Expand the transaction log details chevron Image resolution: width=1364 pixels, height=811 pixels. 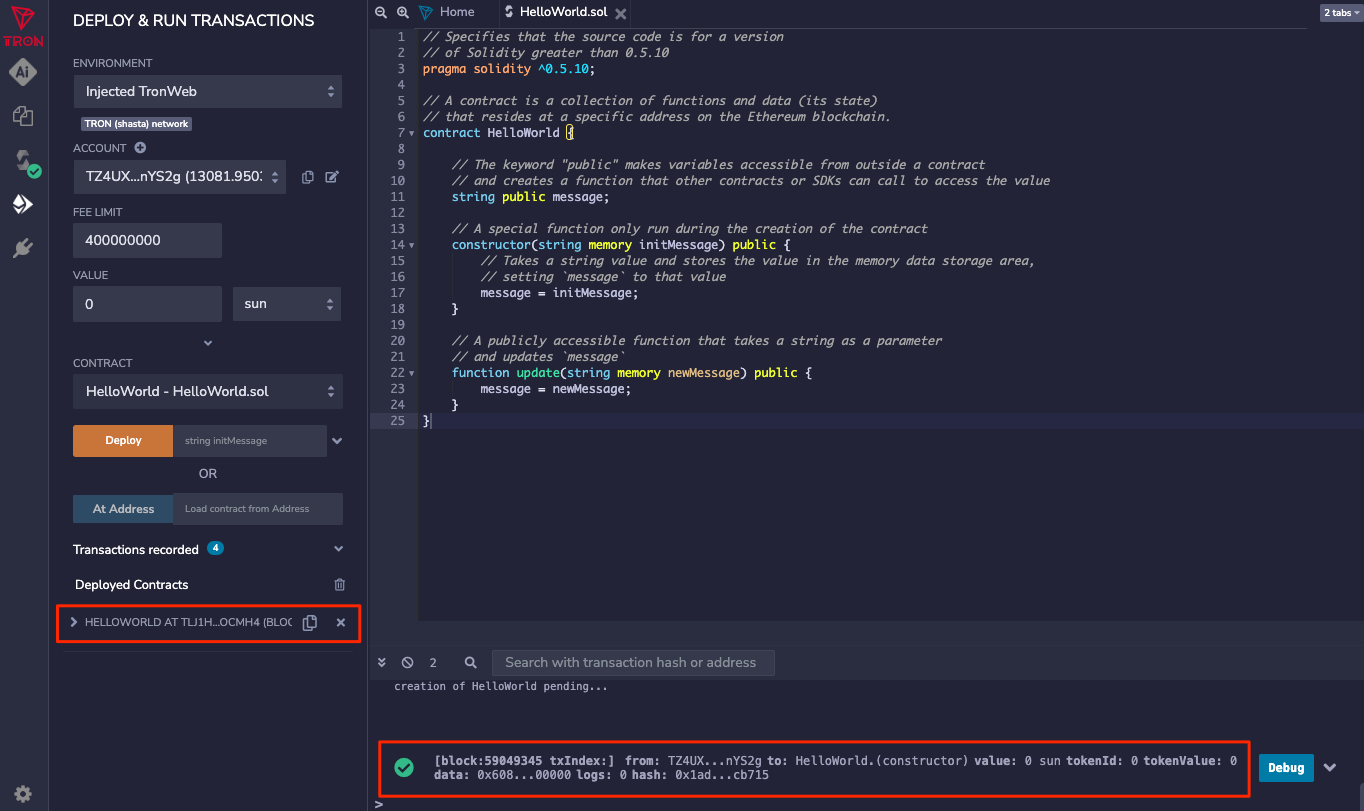pyautogui.click(x=1330, y=767)
